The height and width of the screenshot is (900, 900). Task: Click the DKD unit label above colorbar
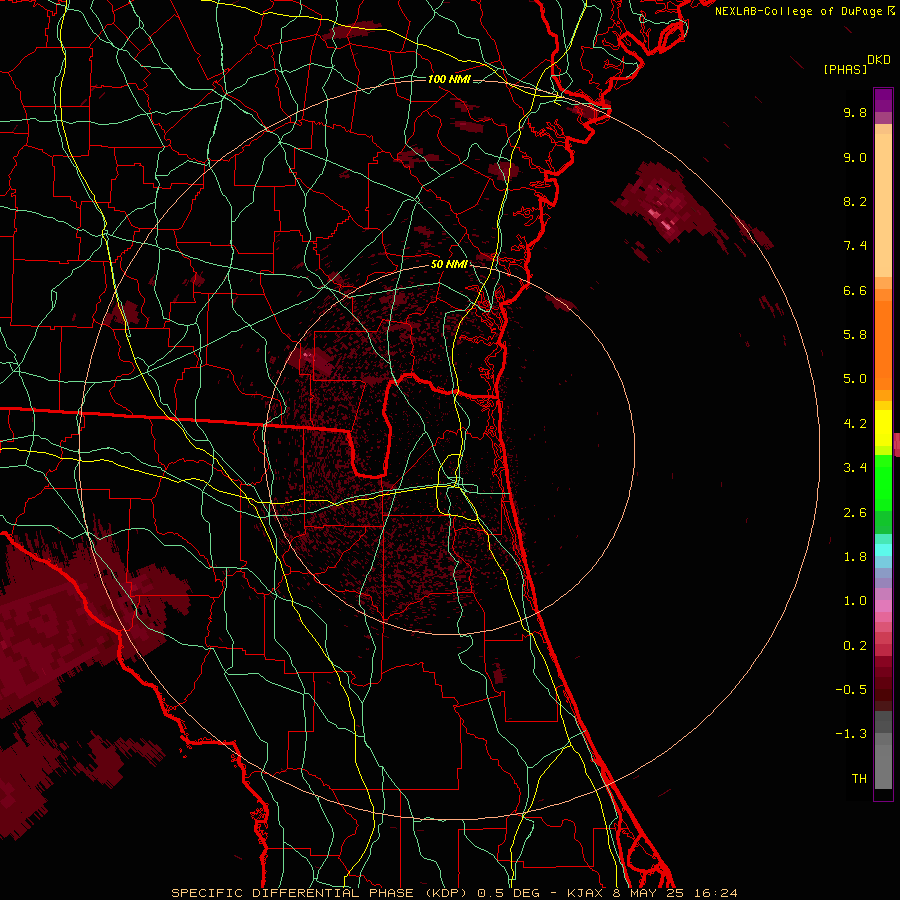point(879,60)
